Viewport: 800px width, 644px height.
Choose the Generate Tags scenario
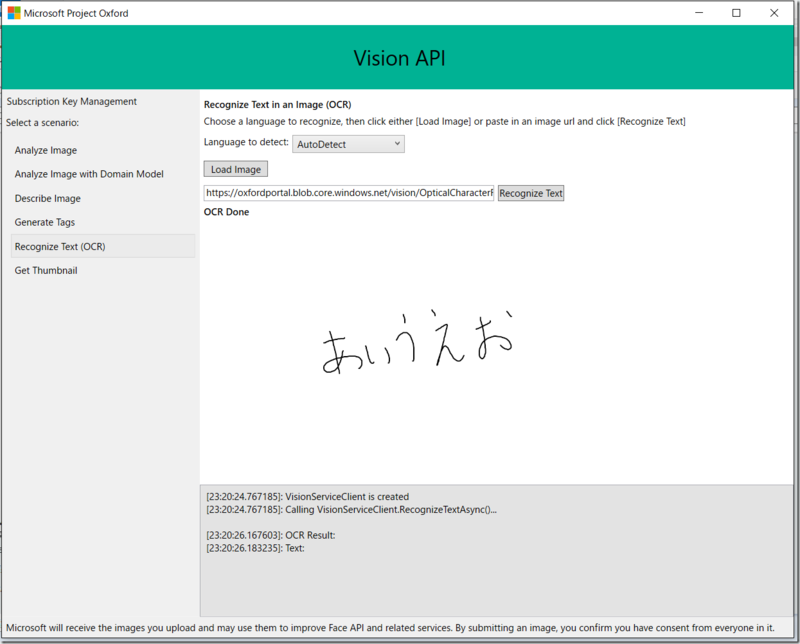[45, 222]
